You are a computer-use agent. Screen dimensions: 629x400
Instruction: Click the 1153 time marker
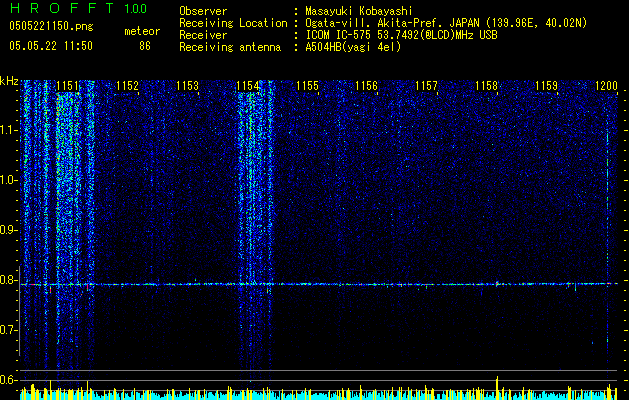(187, 86)
